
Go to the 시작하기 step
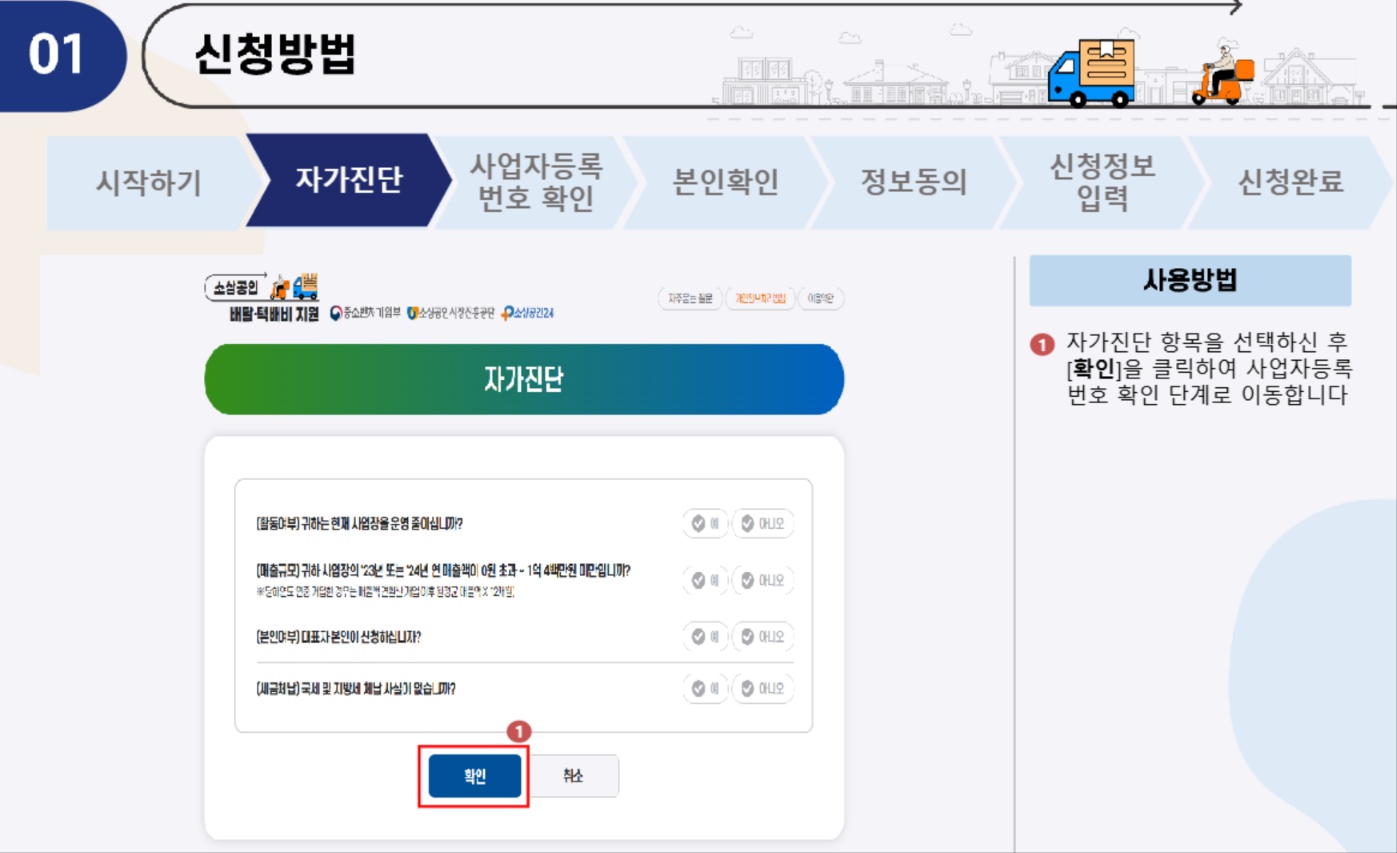click(149, 182)
